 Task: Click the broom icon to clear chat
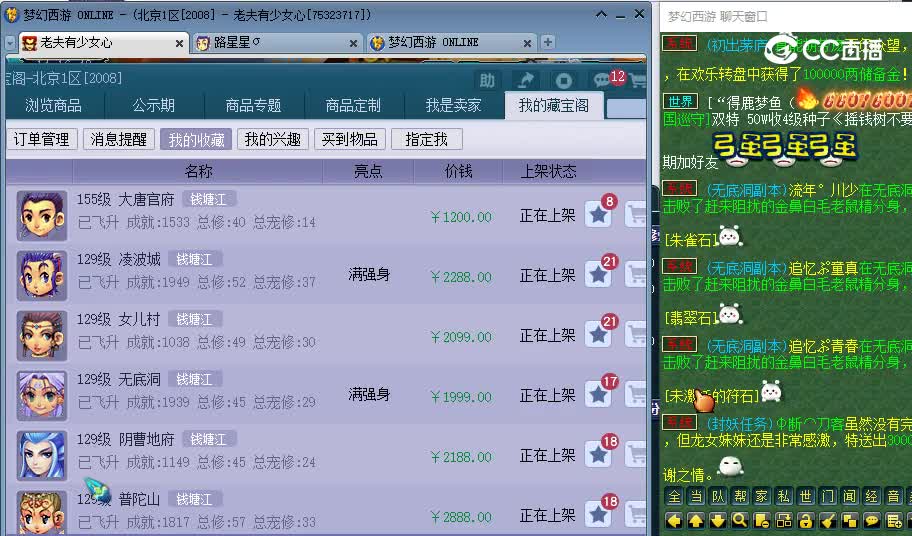point(828,520)
